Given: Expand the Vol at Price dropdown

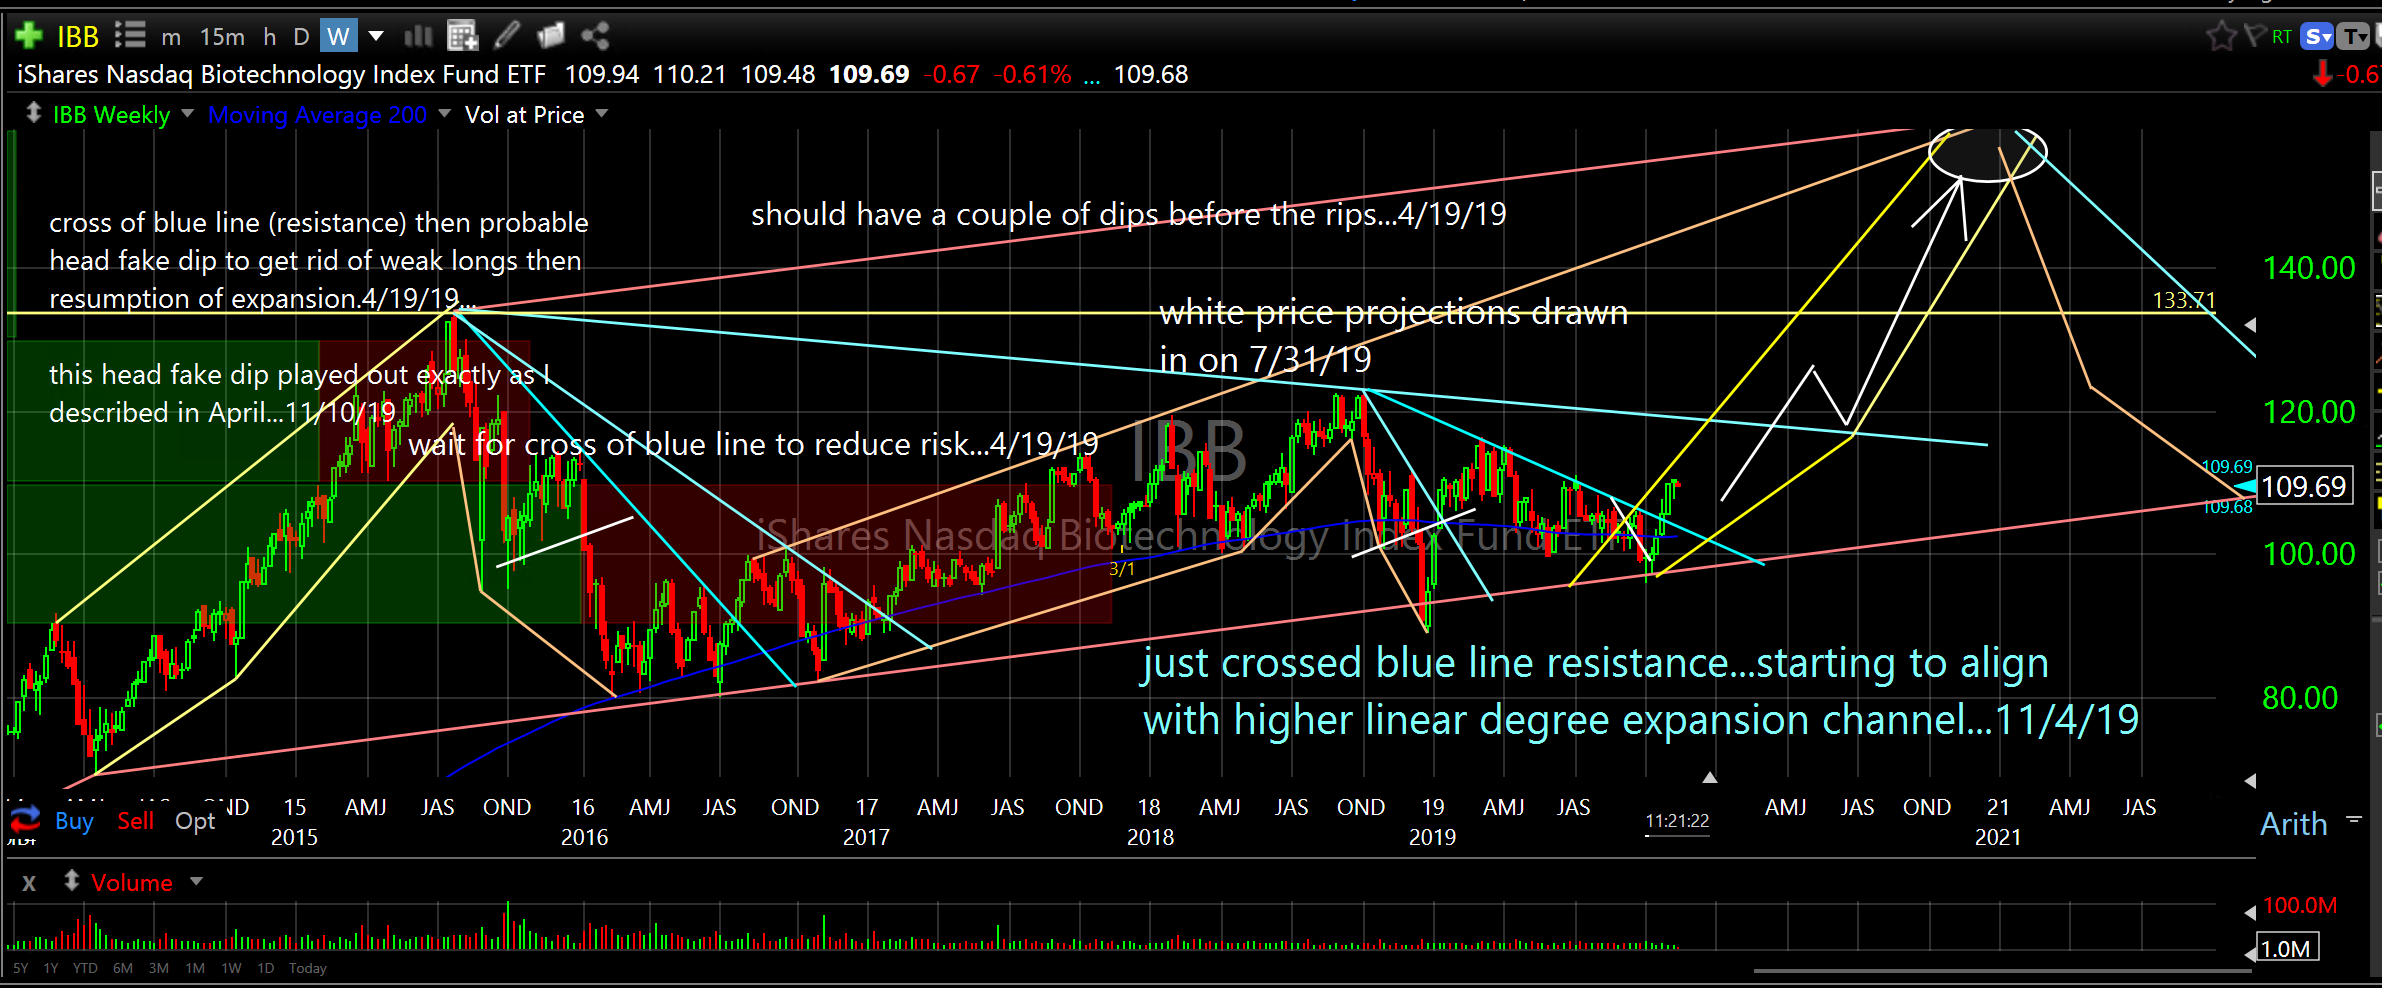Looking at the screenshot, I should [x=602, y=114].
